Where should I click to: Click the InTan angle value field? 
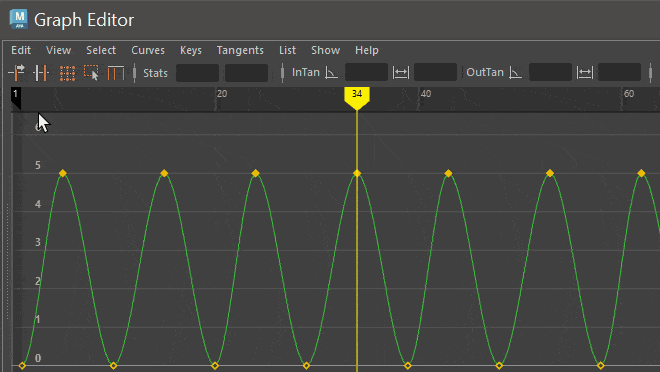point(366,72)
